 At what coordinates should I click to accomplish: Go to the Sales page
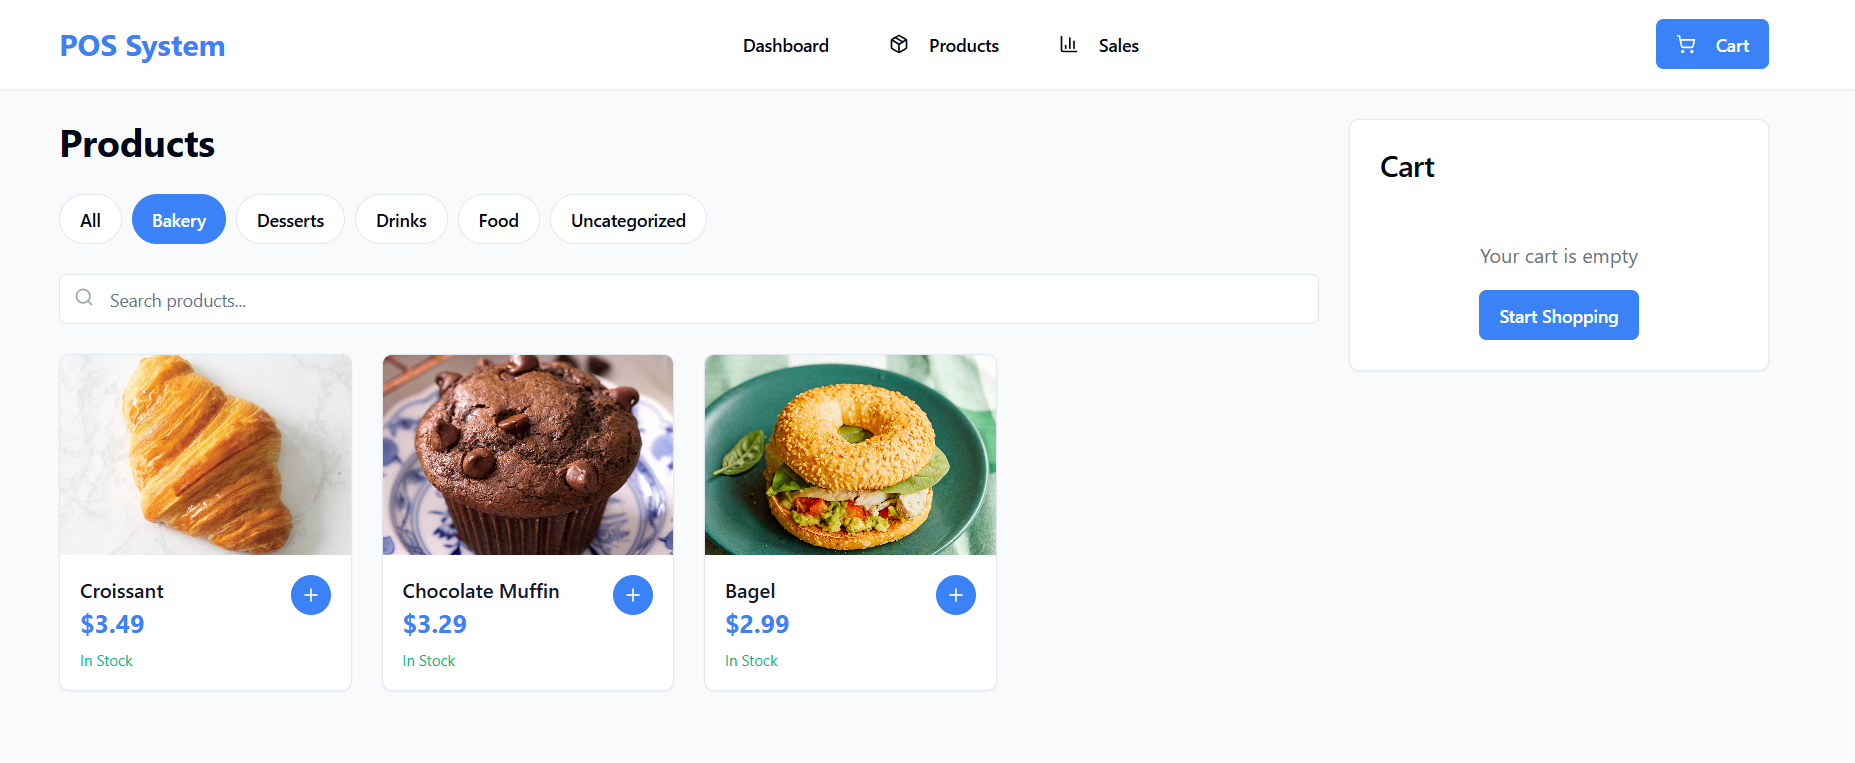point(1118,45)
